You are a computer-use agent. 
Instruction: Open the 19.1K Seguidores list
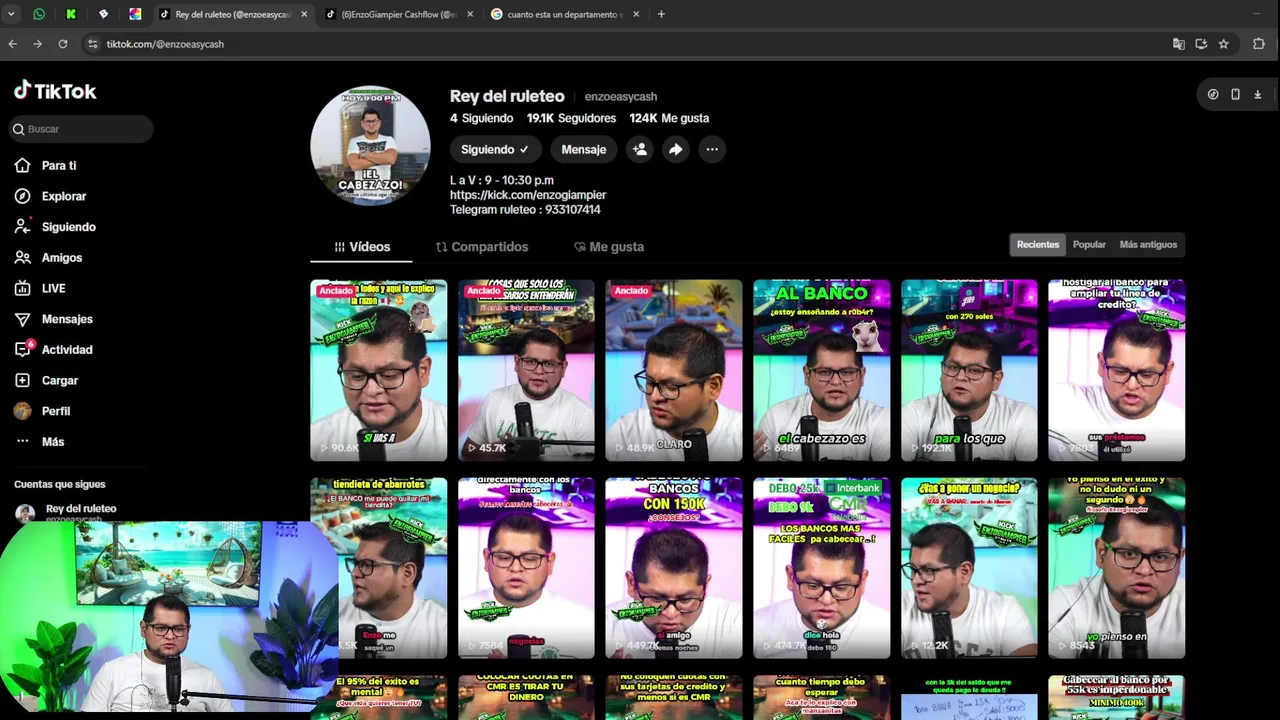571,118
